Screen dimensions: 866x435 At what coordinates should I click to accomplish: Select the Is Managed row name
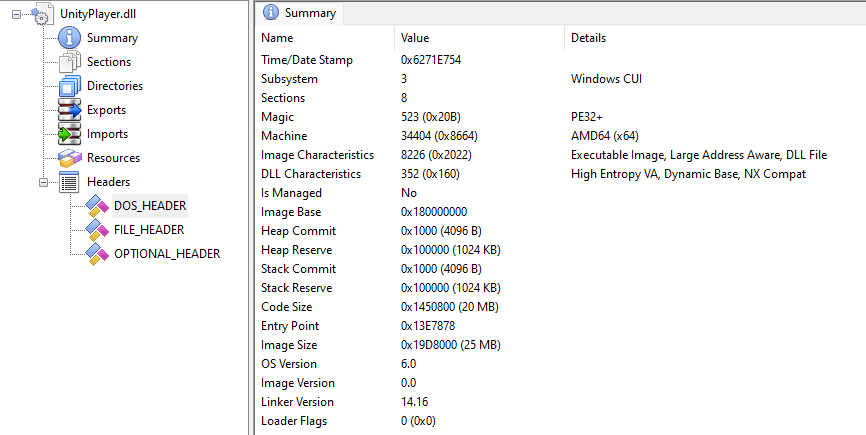(291, 193)
